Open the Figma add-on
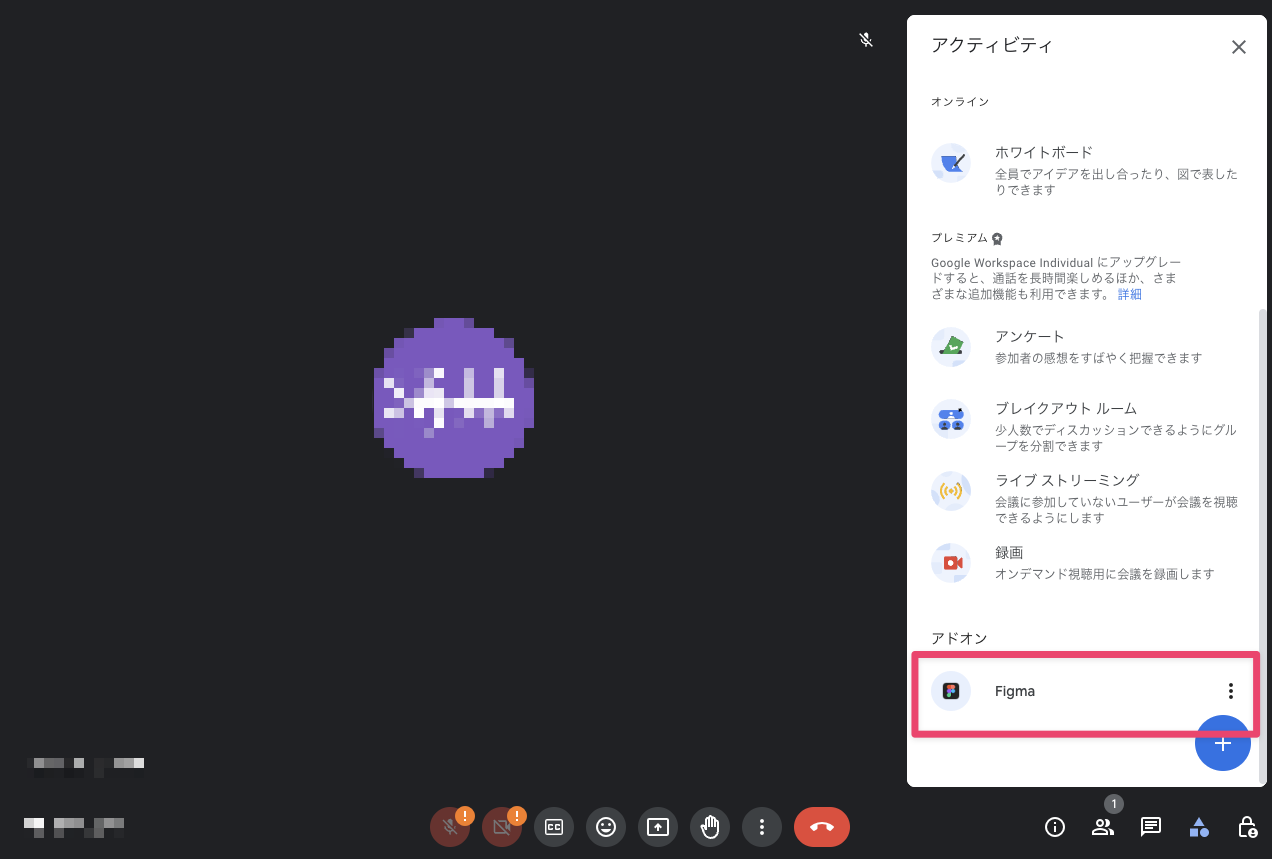 click(1015, 691)
